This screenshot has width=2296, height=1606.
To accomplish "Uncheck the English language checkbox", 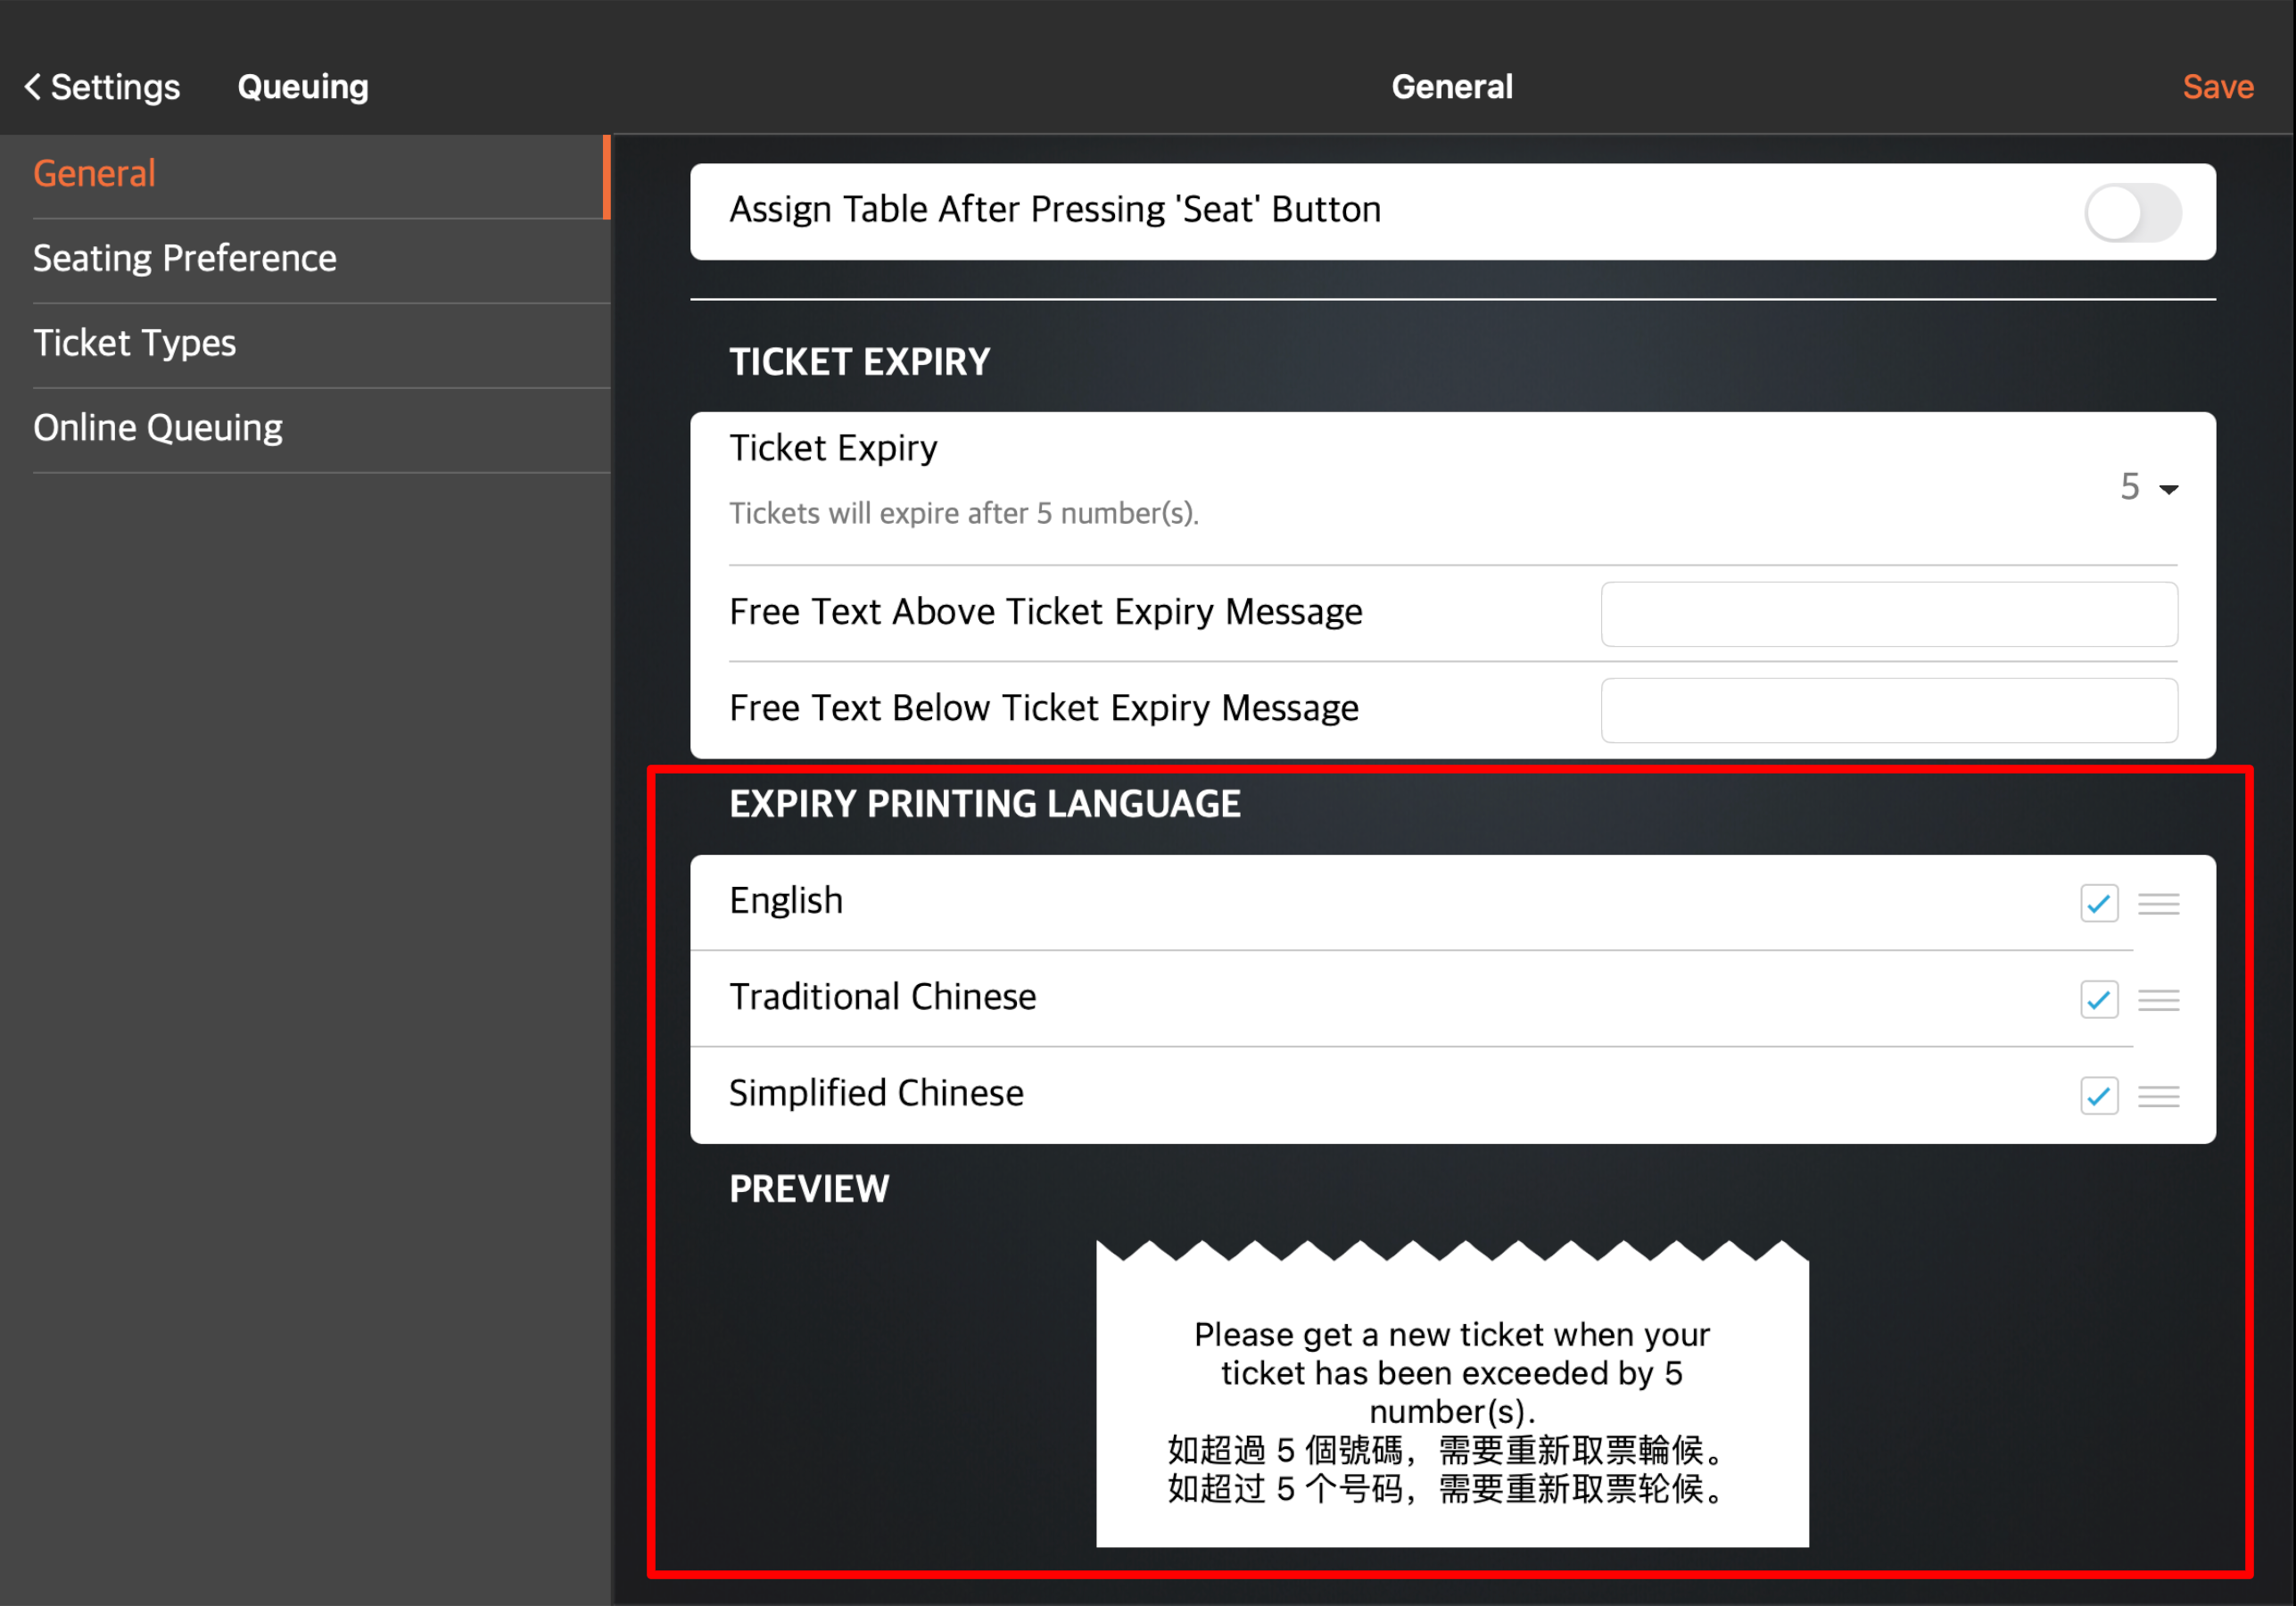I will click(2098, 904).
